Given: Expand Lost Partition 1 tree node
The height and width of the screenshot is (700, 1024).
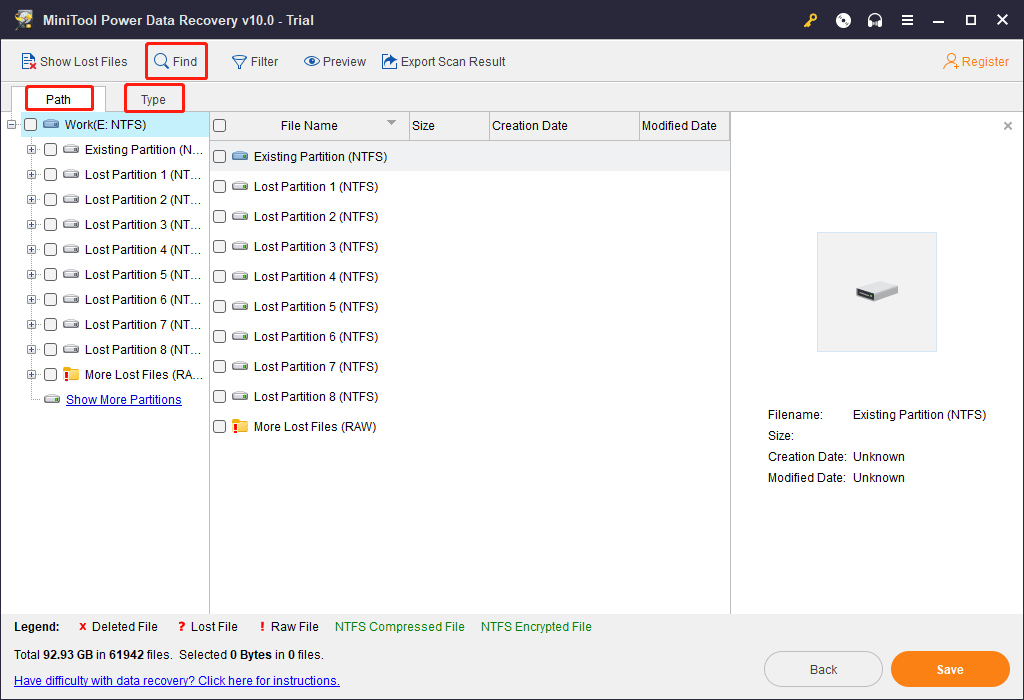Looking at the screenshot, I should click(x=31, y=174).
